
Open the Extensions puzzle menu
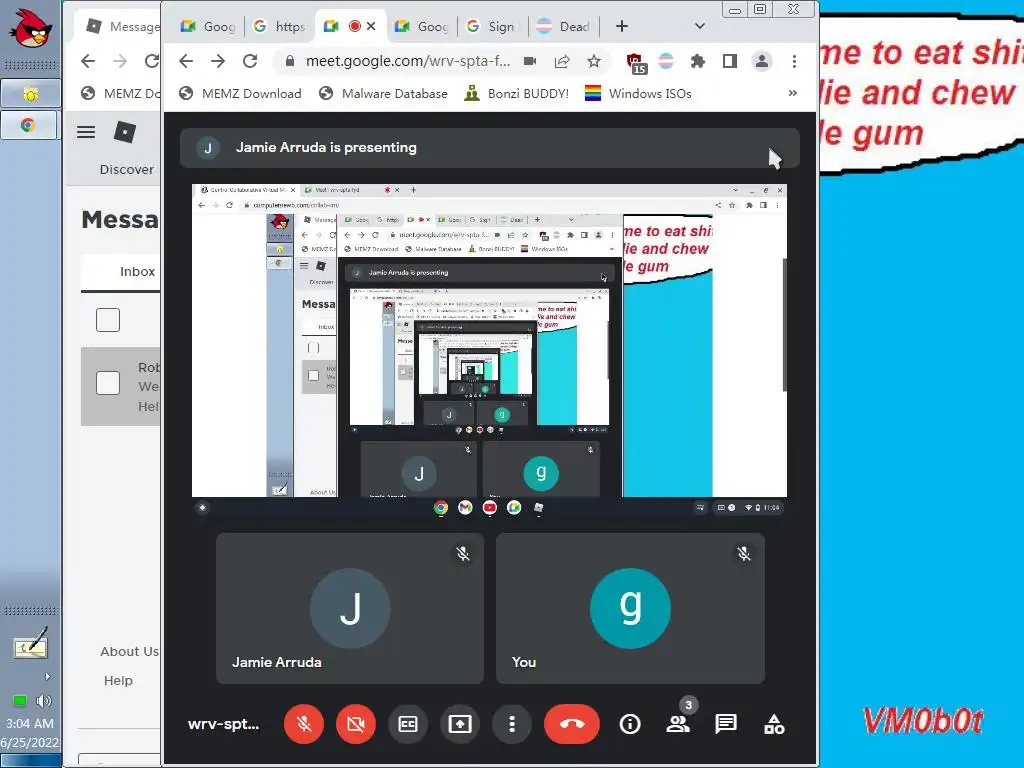click(698, 61)
